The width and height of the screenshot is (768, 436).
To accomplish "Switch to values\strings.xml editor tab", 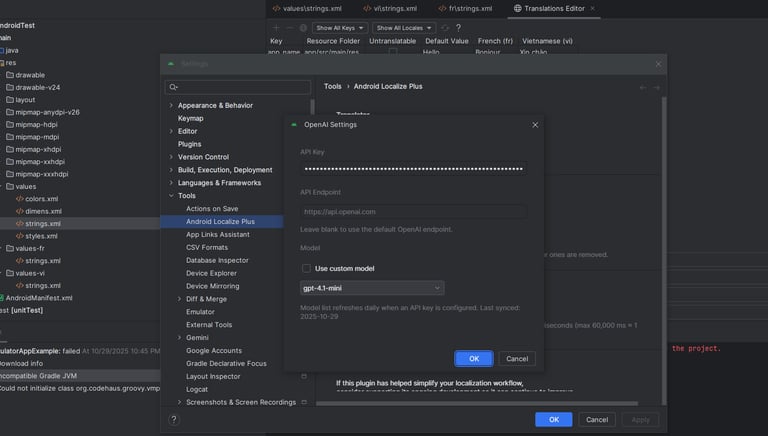I will point(307,8).
